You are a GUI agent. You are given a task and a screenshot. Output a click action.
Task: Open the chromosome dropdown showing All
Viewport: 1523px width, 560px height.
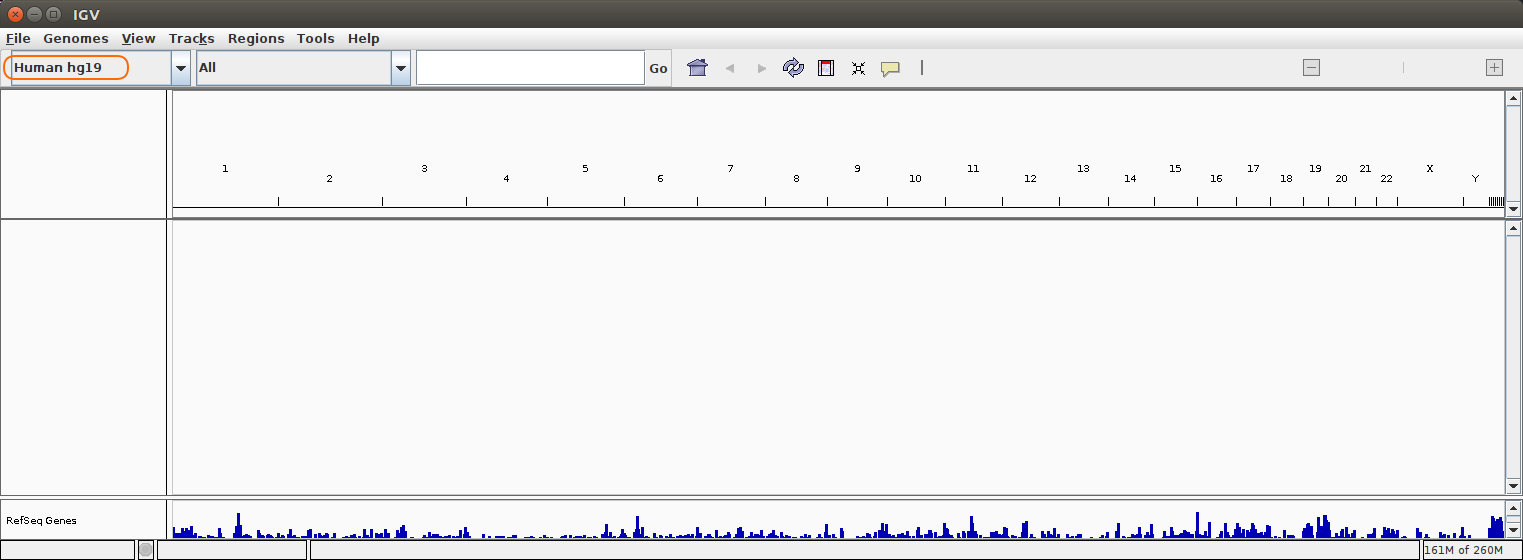point(401,68)
